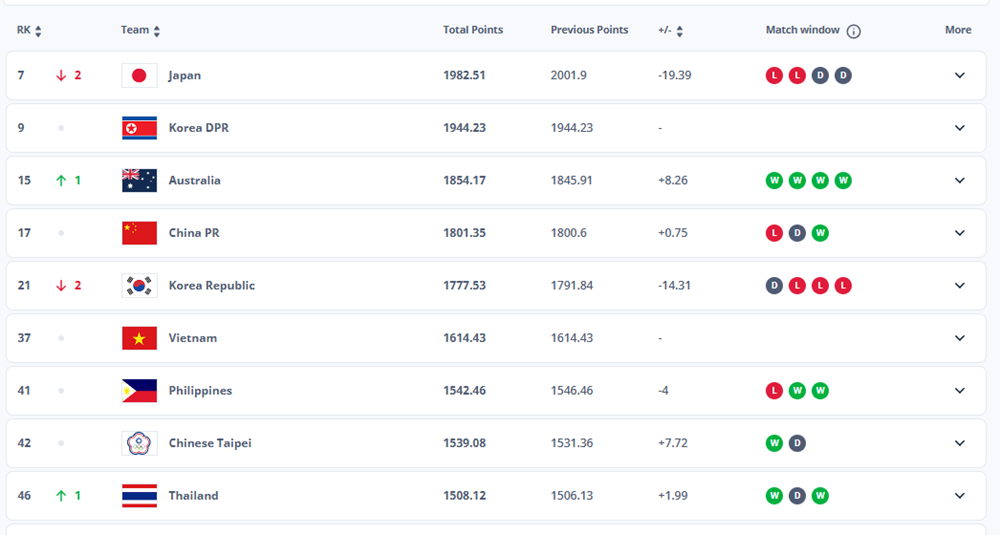Click the Philippines flag icon
Screen dimensions: 1000x535
click(139, 391)
